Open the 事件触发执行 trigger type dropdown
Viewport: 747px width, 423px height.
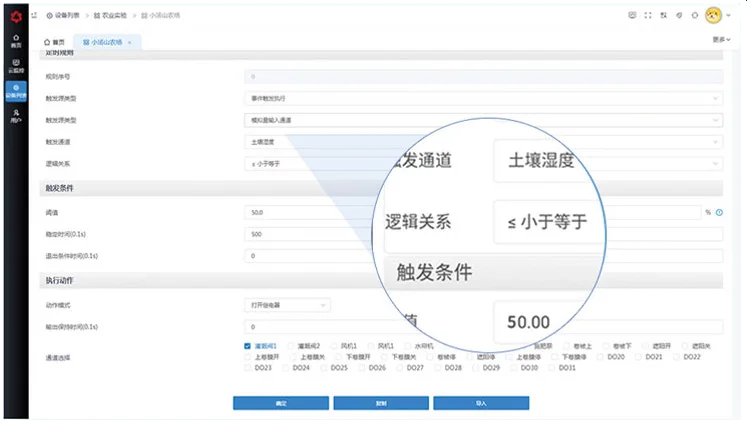tap(484, 99)
